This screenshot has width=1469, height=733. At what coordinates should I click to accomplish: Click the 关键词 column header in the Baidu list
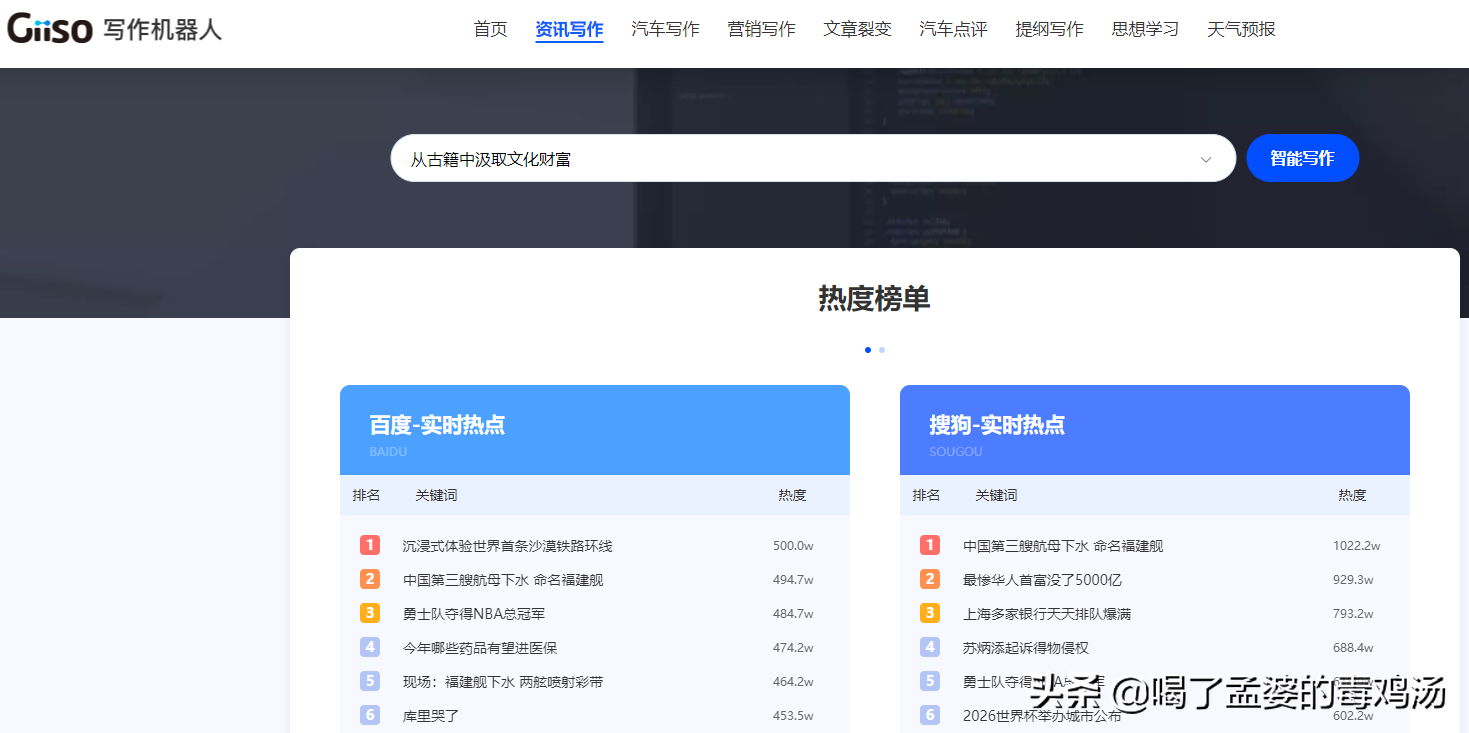pyautogui.click(x=436, y=495)
